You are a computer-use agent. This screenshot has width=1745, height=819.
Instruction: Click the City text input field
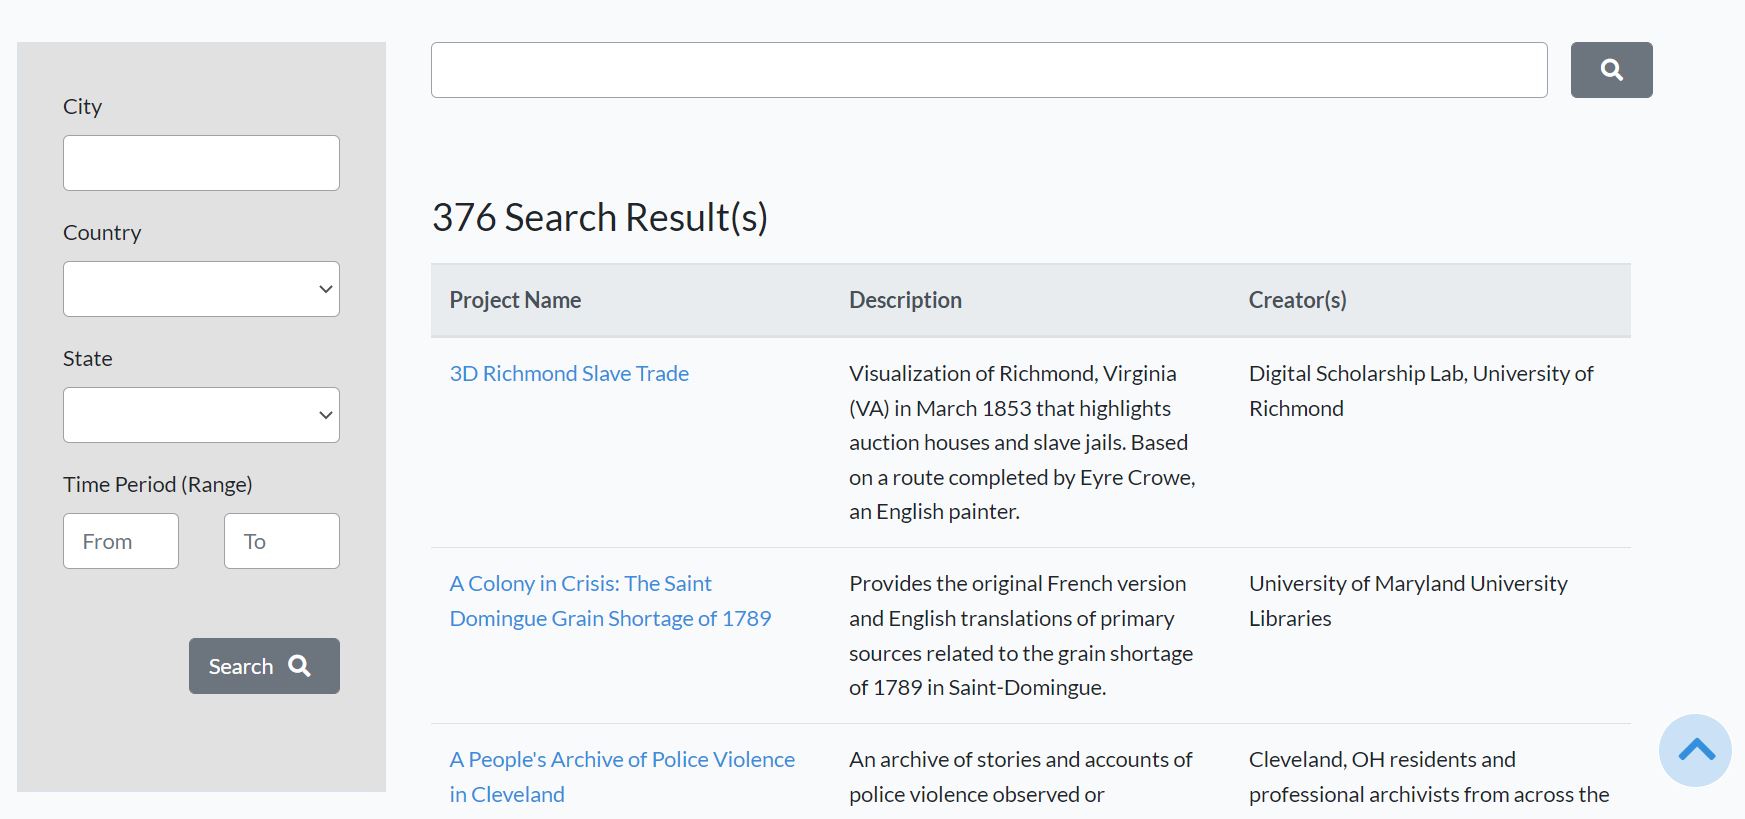coord(200,162)
